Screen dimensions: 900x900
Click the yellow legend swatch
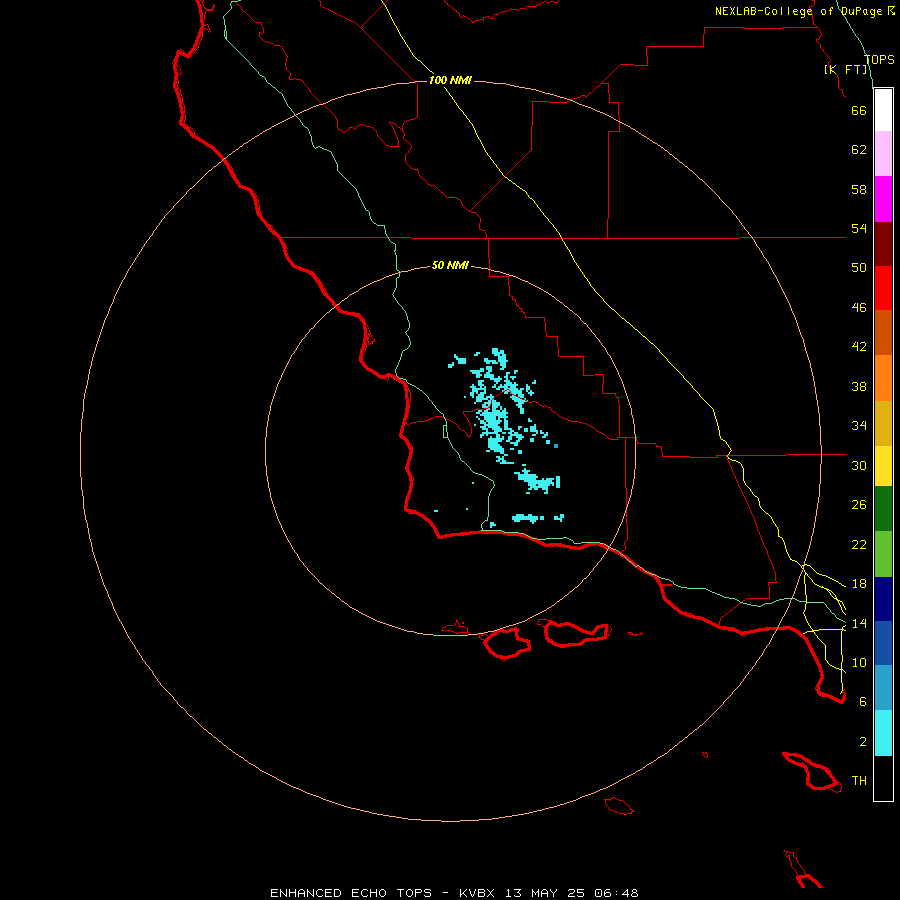(x=883, y=466)
